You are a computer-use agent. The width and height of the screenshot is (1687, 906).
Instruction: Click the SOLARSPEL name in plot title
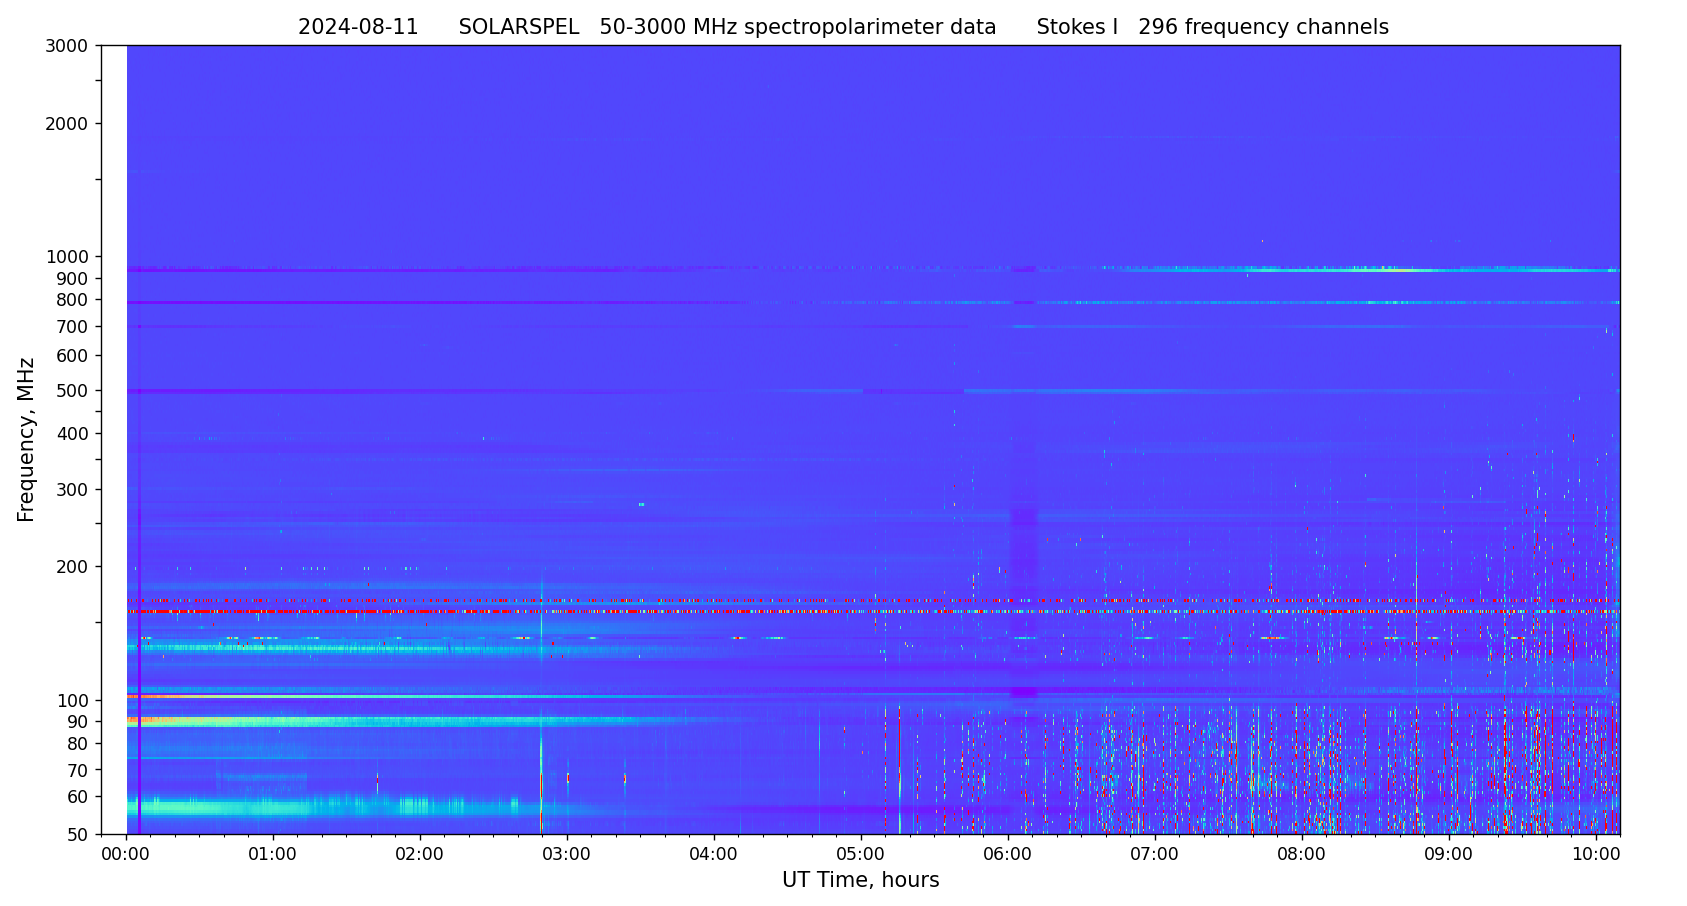point(518,28)
